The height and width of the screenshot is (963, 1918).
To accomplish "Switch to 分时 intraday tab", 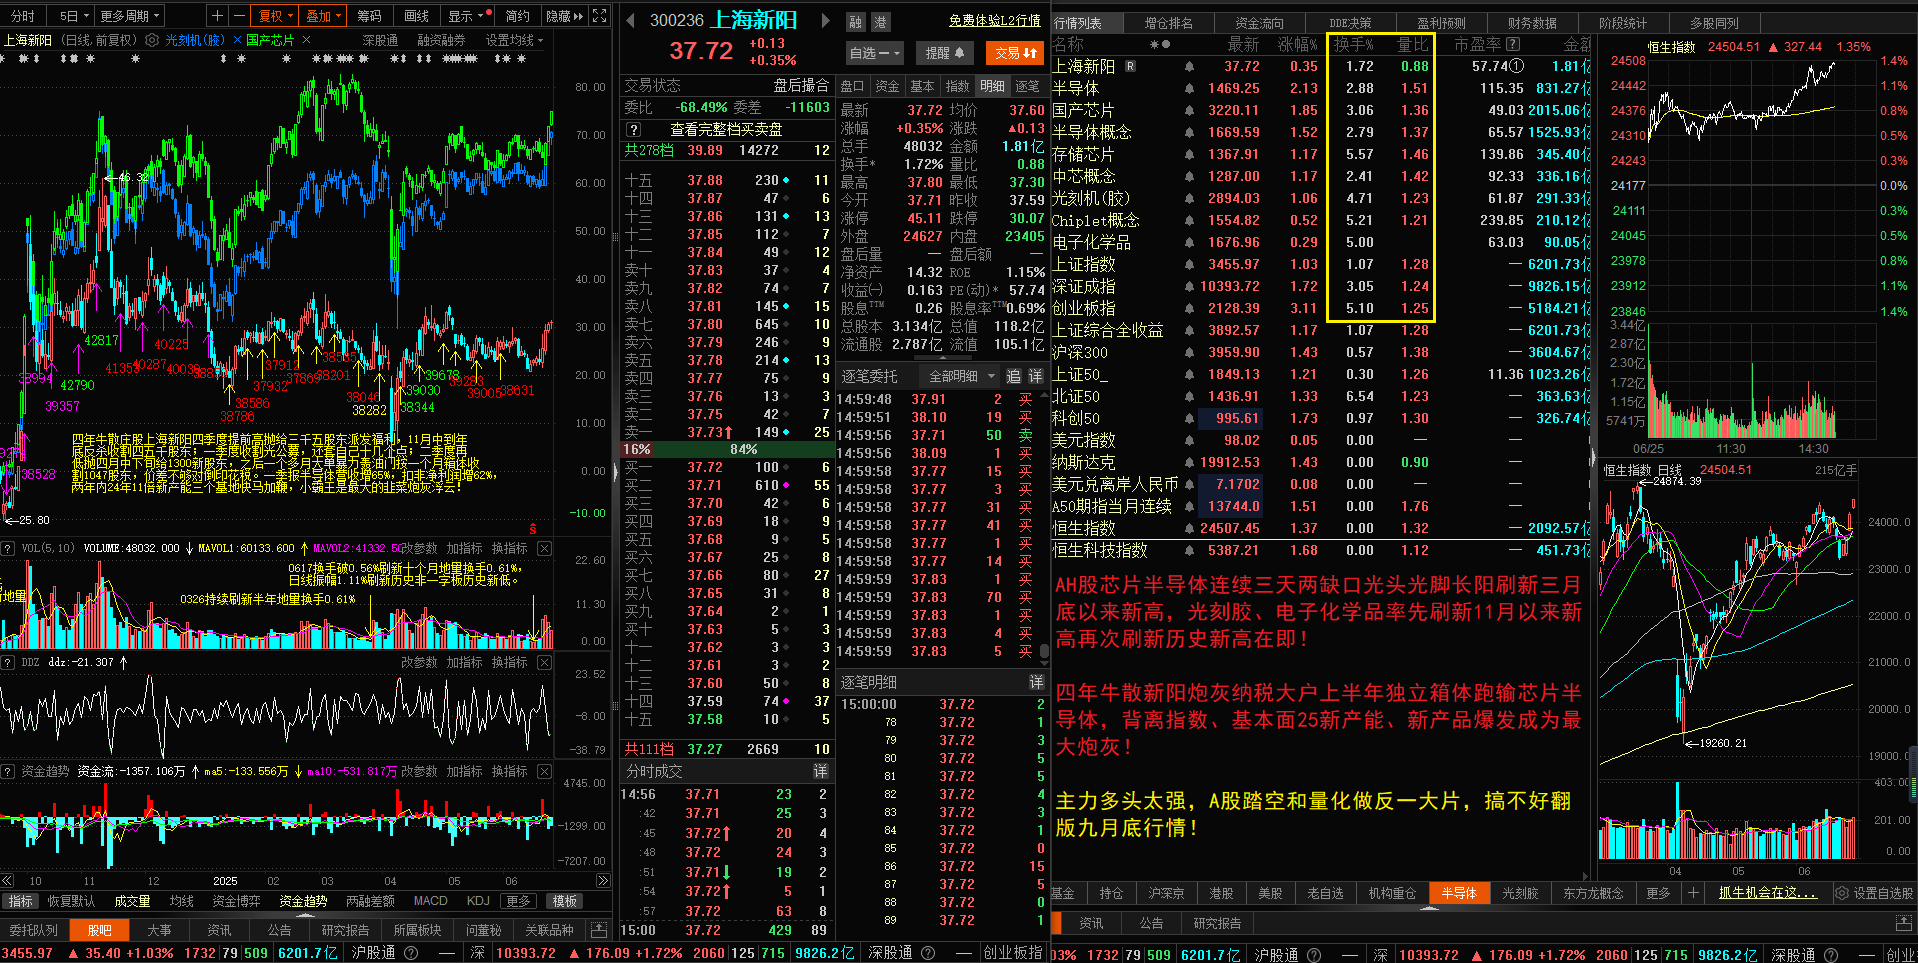I will click(23, 16).
